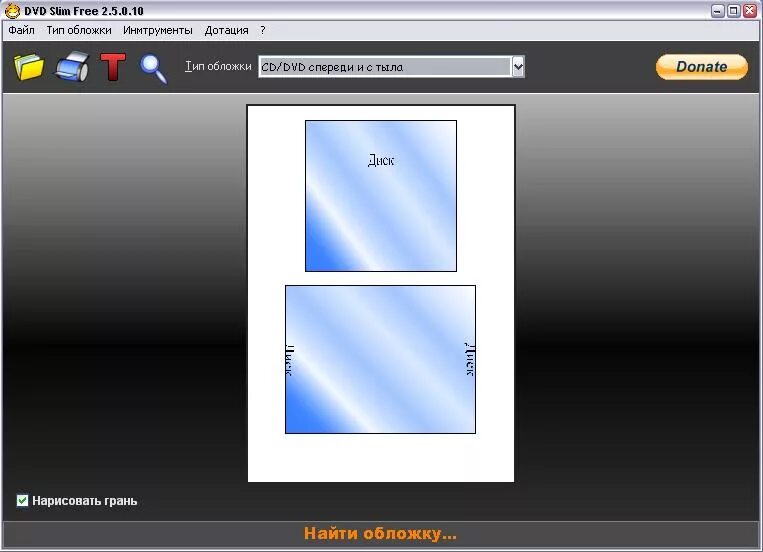Open a file with the yellow folder icon
The width and height of the screenshot is (763, 552).
coord(29,67)
